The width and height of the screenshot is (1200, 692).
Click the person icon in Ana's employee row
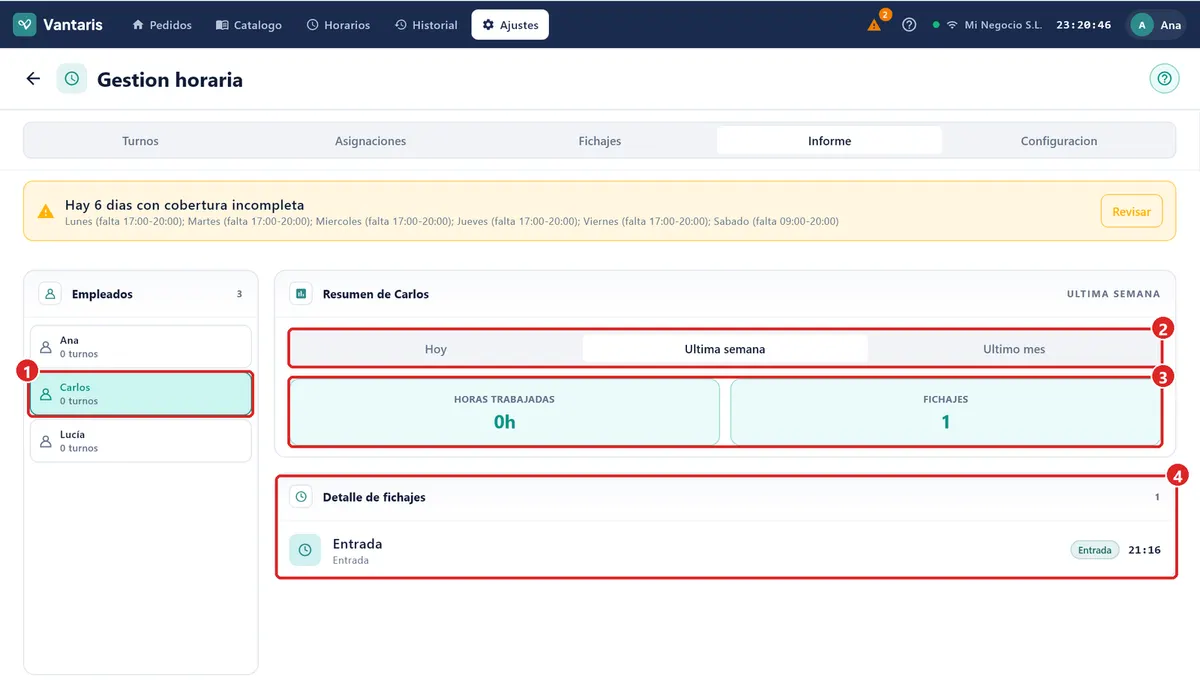(45, 347)
